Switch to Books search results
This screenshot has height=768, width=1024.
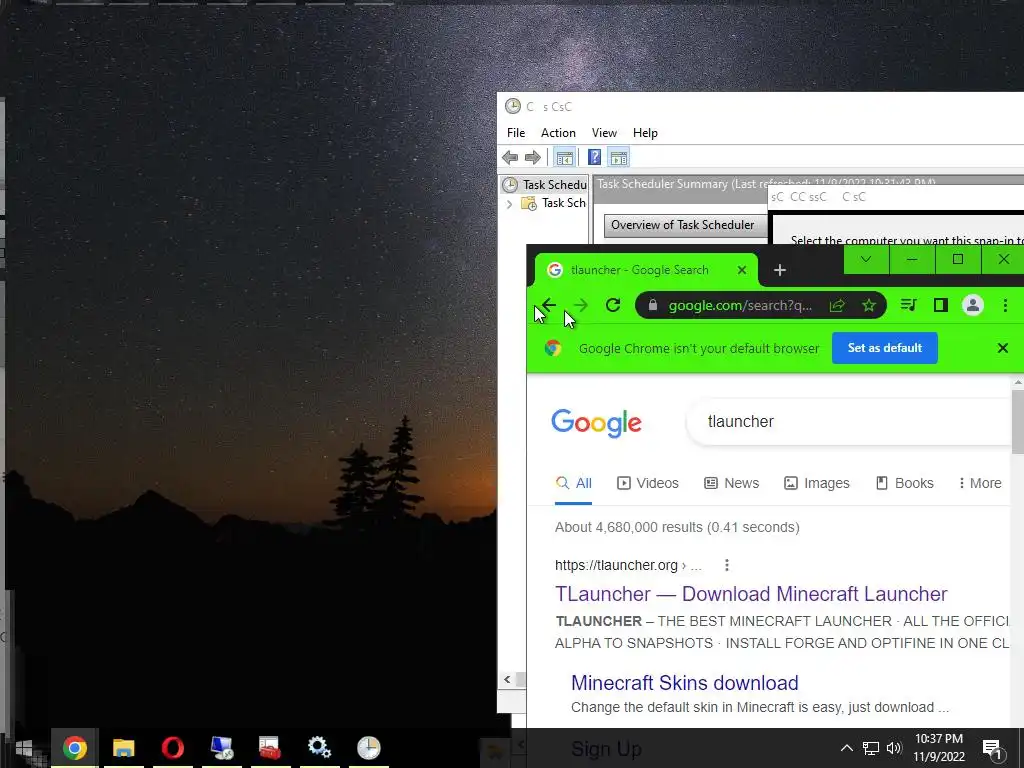click(x=904, y=483)
